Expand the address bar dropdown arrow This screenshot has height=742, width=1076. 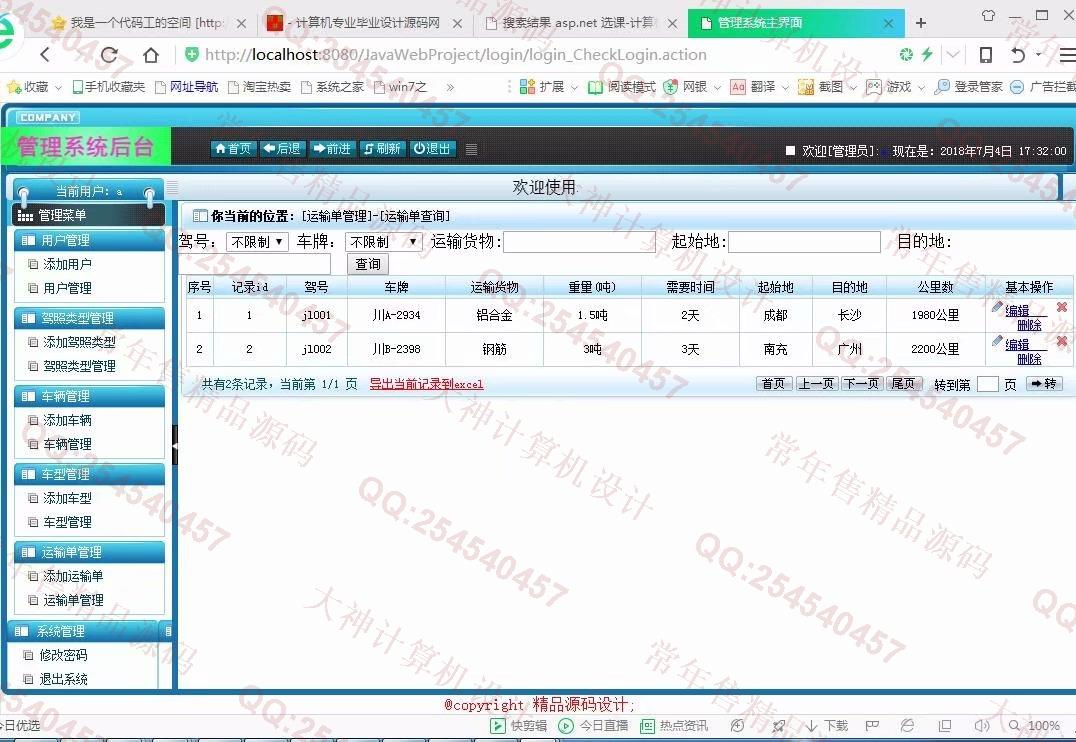(953, 55)
